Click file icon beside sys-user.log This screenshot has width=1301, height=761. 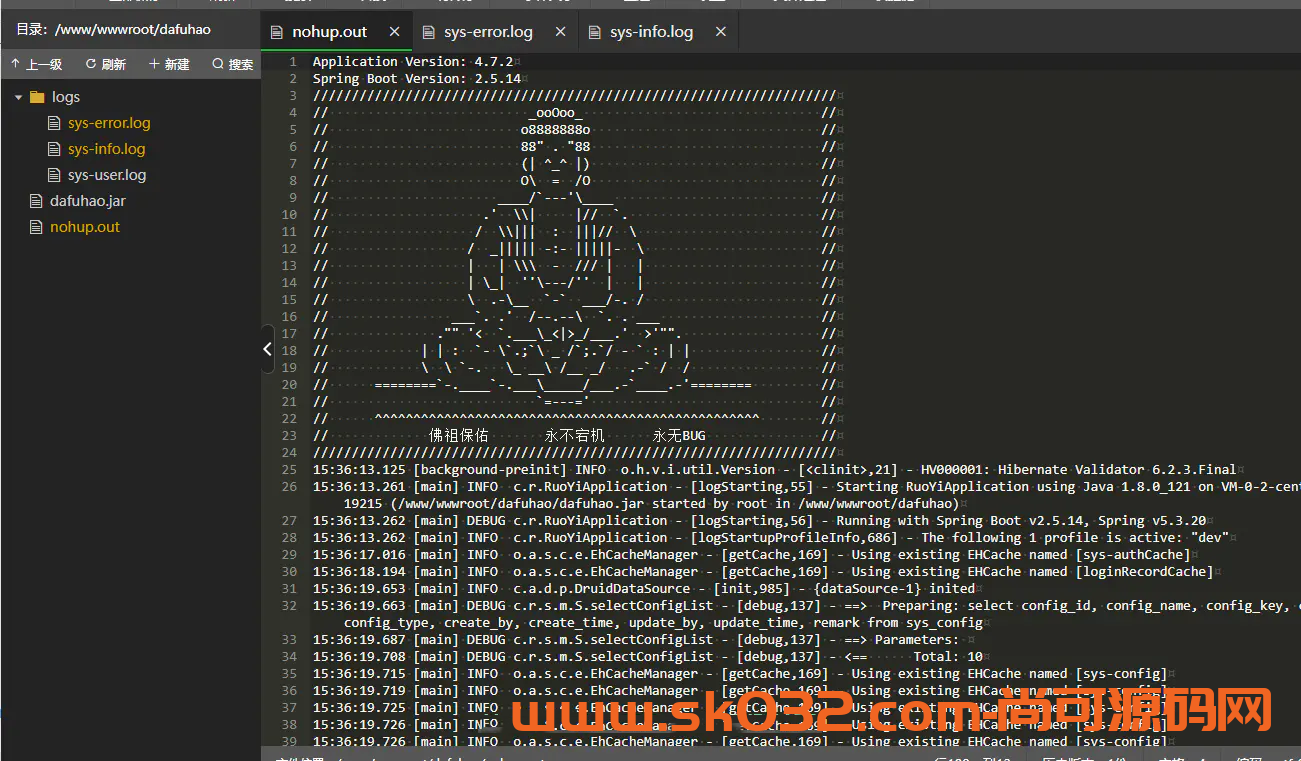coord(55,175)
